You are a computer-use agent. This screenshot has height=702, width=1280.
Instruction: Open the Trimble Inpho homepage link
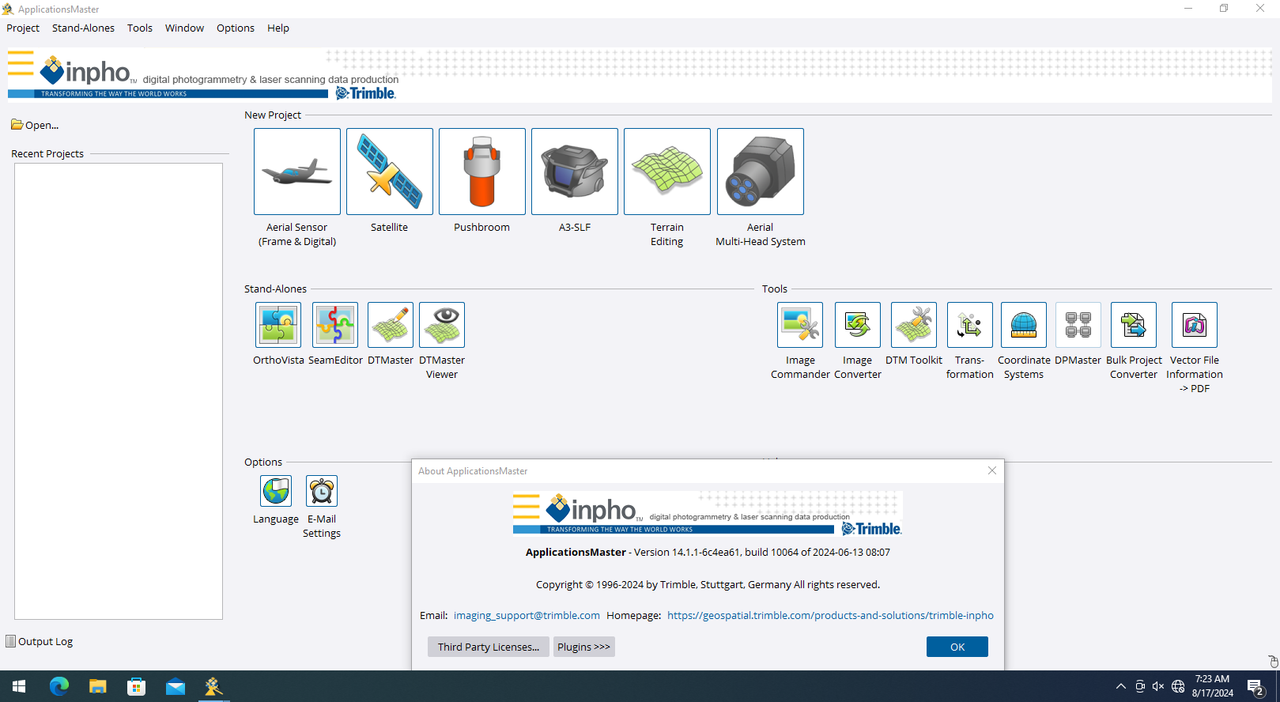click(x=830, y=615)
